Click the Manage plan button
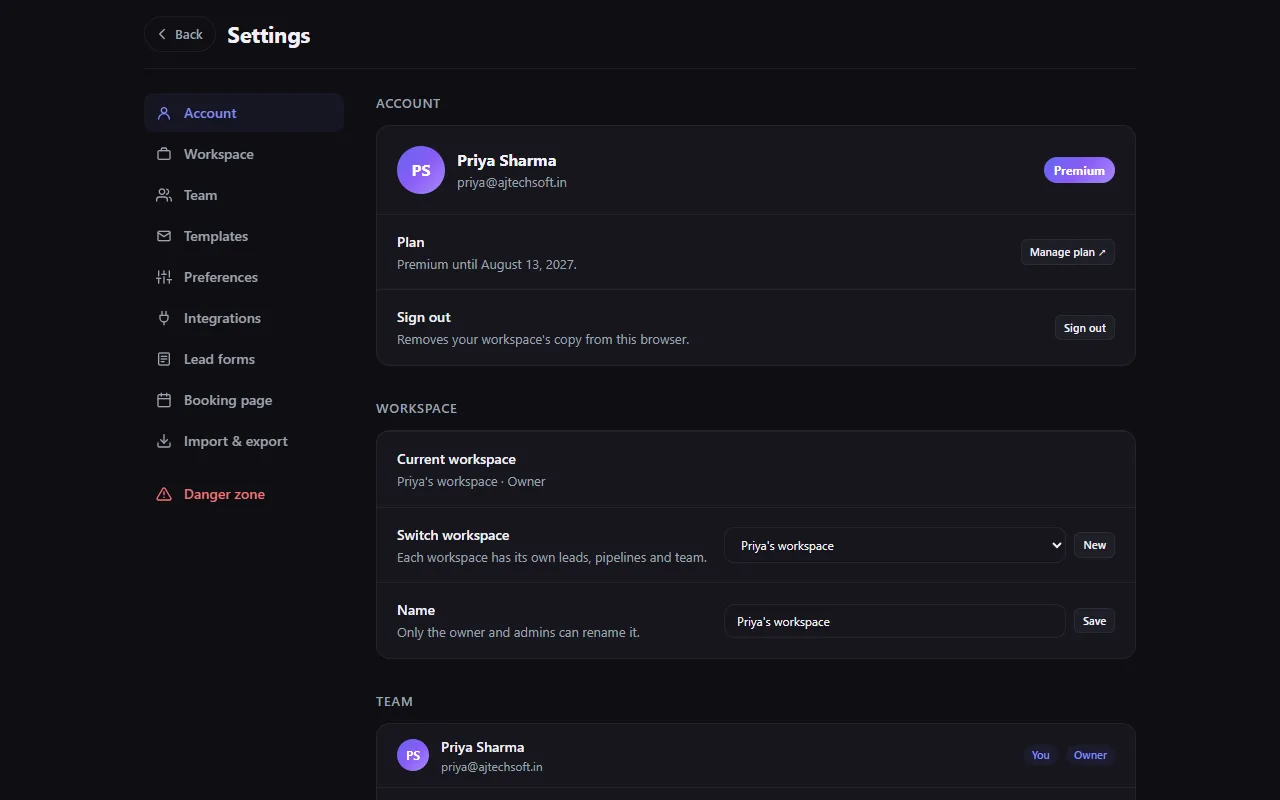 tap(1067, 252)
